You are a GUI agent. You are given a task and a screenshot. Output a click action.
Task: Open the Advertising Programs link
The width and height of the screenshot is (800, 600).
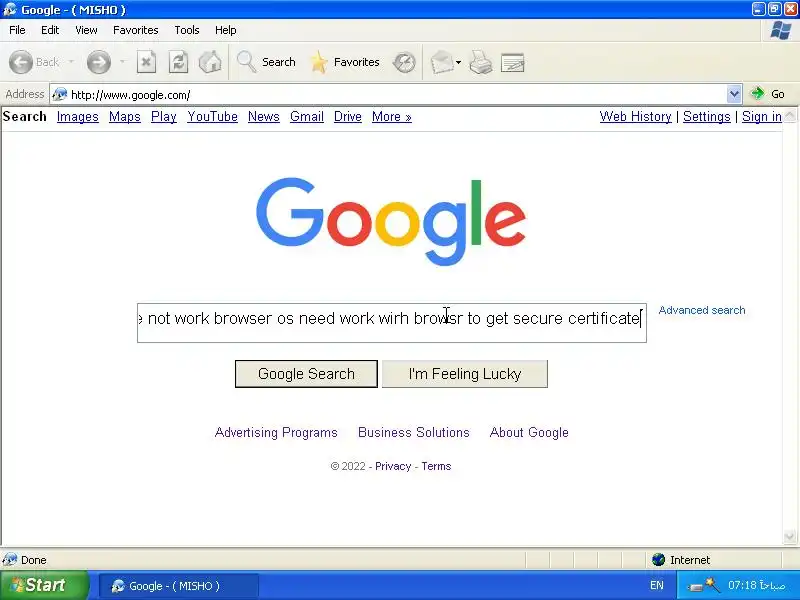tap(276, 433)
